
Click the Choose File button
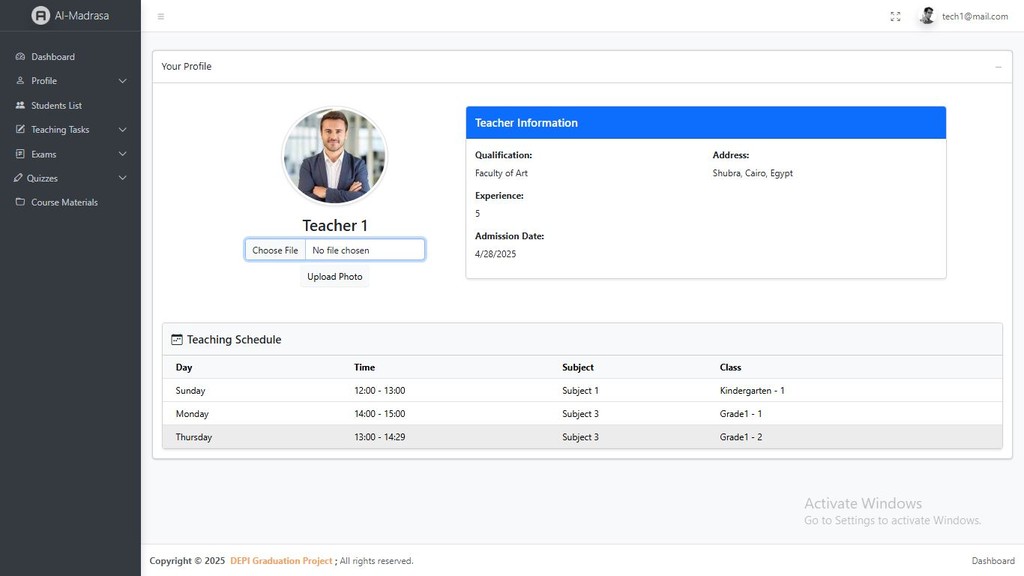coord(275,250)
